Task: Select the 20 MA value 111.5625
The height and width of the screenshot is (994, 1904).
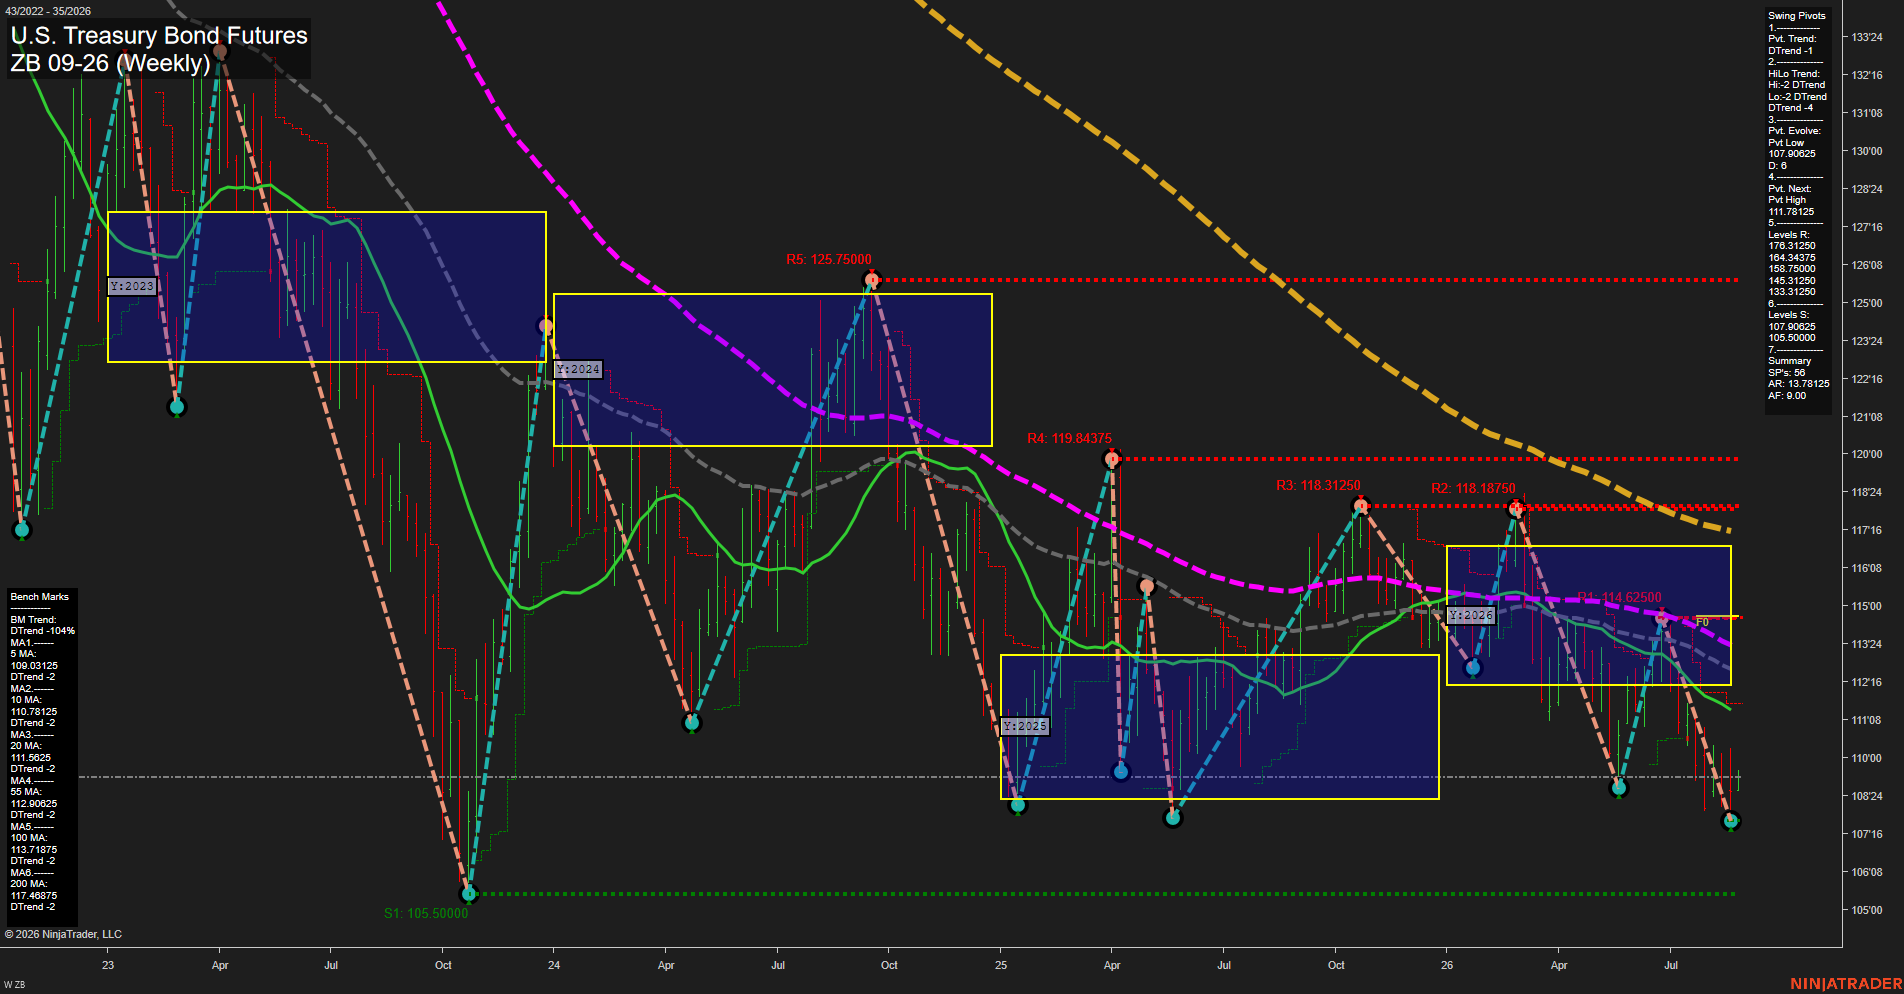Action: coord(31,757)
